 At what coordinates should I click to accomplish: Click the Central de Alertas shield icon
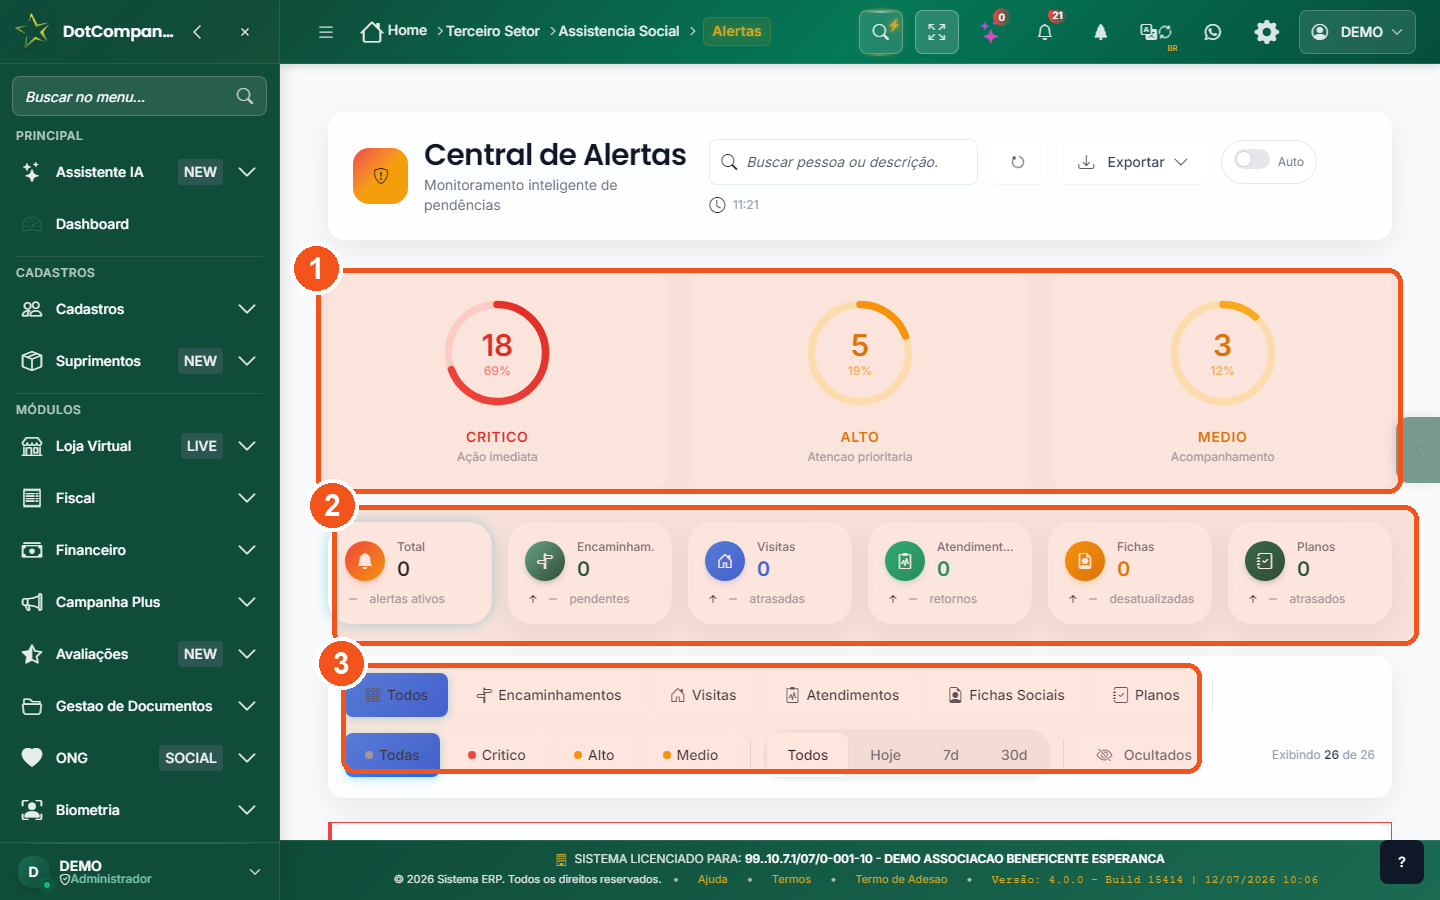click(x=380, y=176)
